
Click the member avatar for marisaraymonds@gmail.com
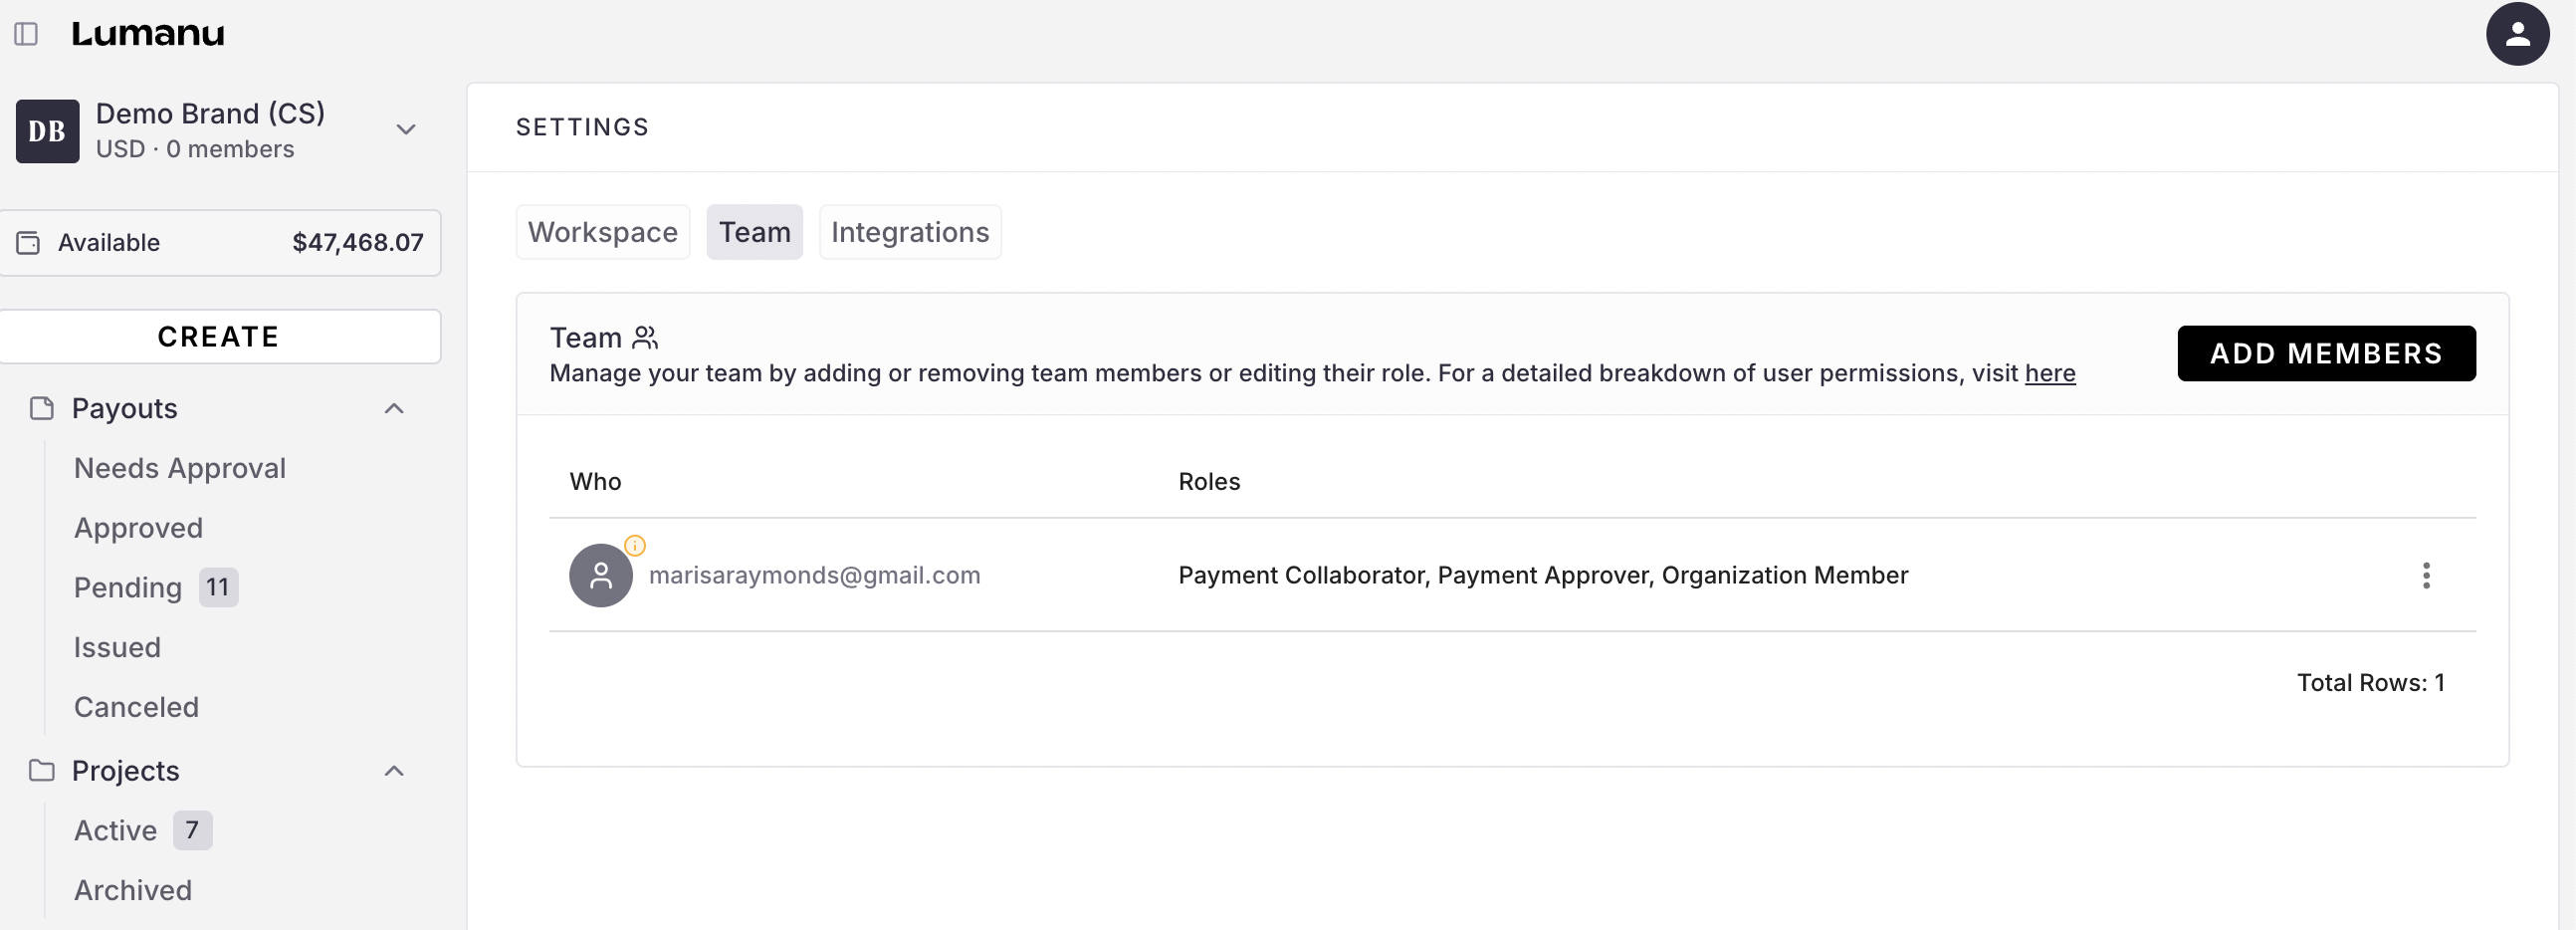pos(600,575)
